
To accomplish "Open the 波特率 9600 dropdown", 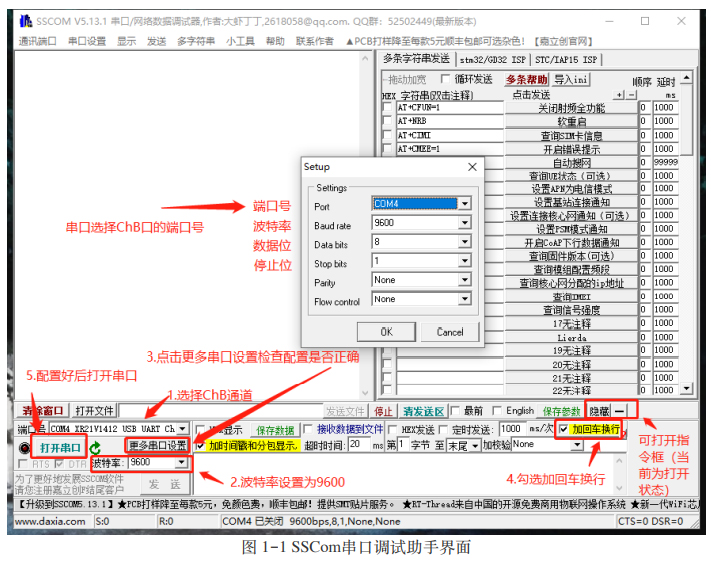I will coord(181,462).
